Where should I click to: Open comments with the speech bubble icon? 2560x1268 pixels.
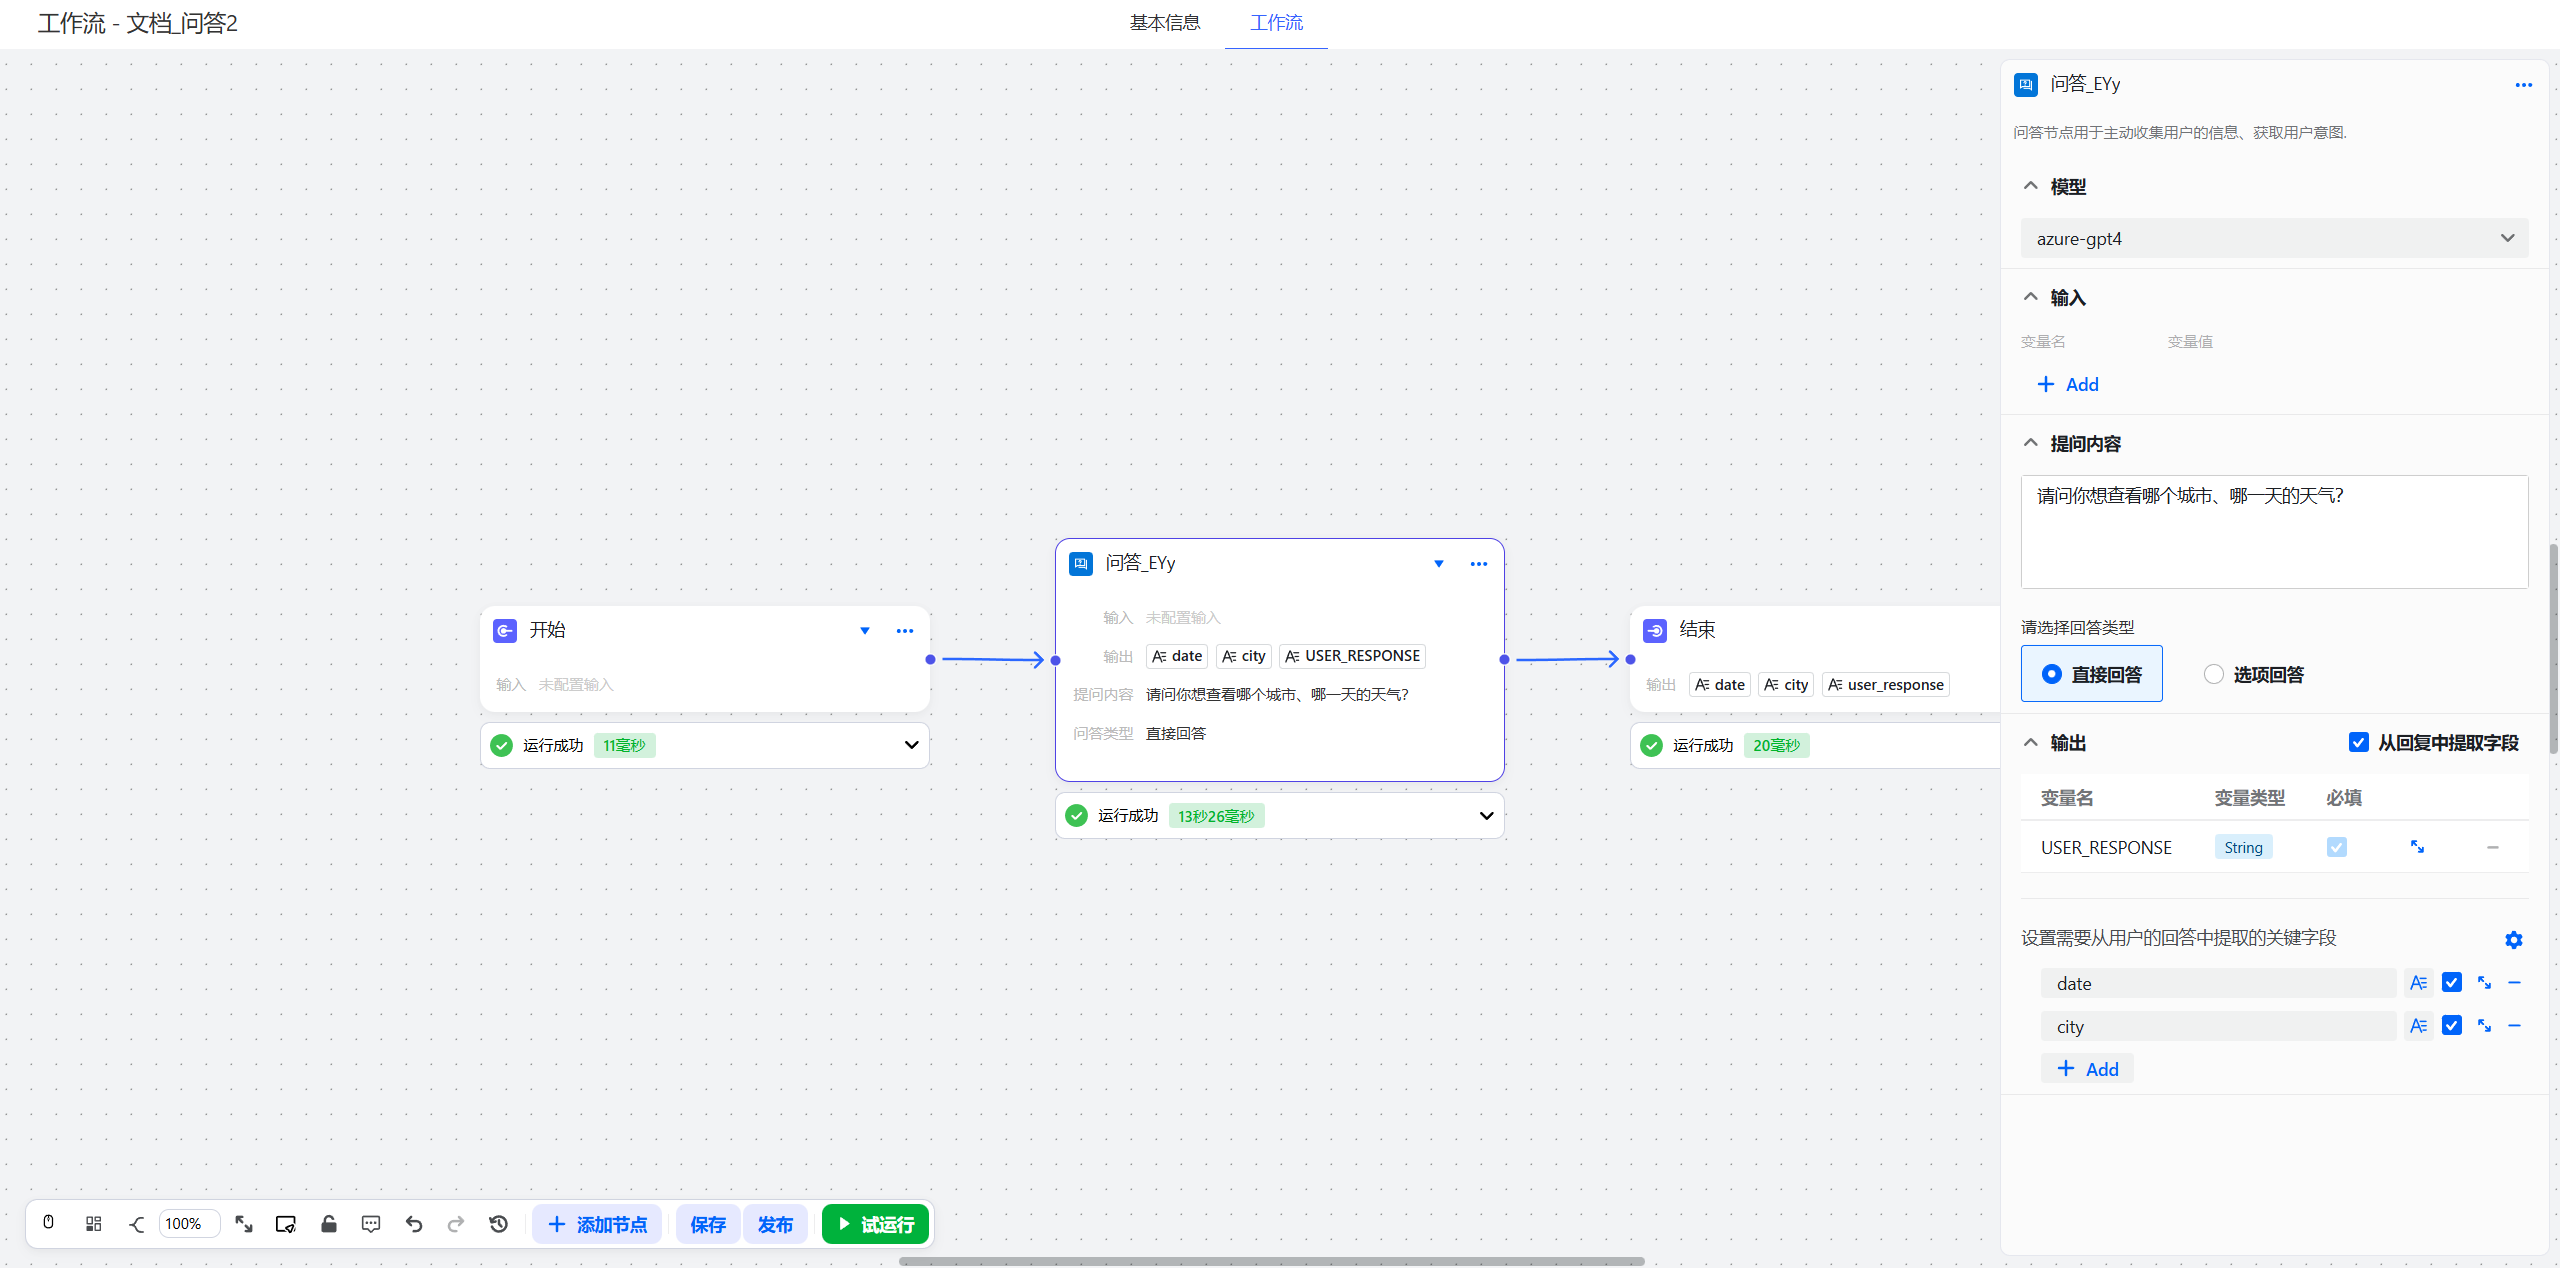[371, 1223]
